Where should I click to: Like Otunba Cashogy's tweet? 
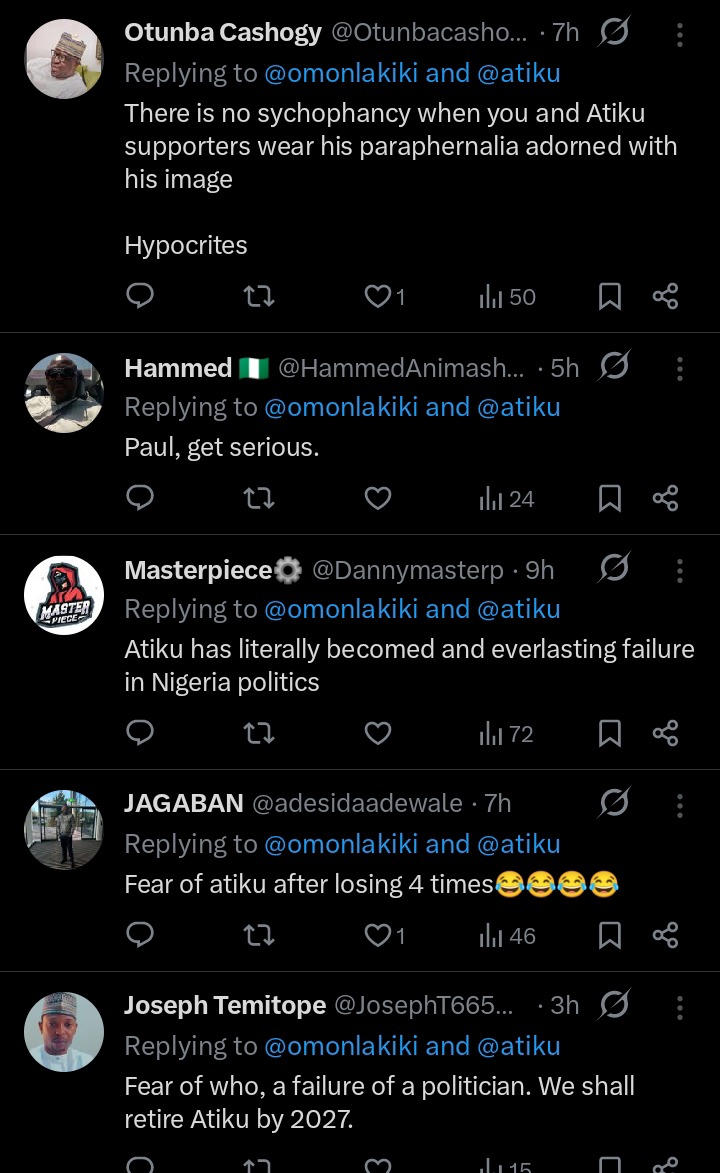tap(377, 296)
